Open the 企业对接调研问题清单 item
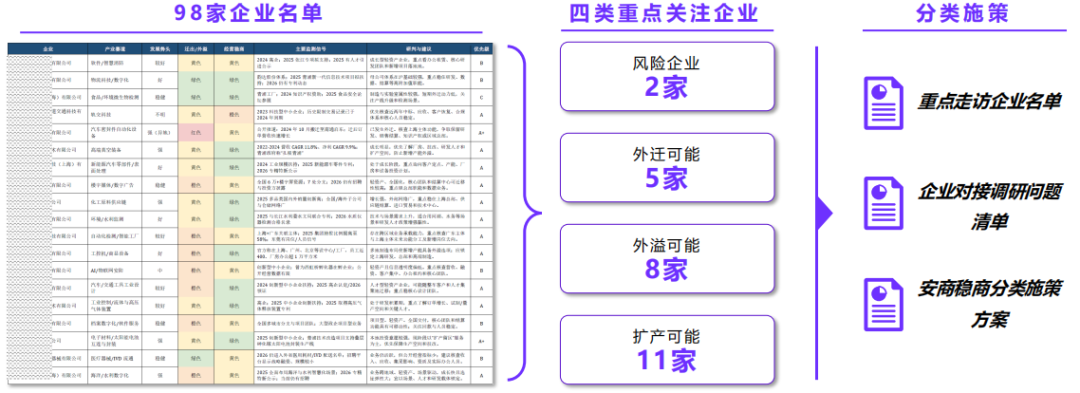The width and height of the screenshot is (1080, 393). pyautogui.click(x=990, y=206)
